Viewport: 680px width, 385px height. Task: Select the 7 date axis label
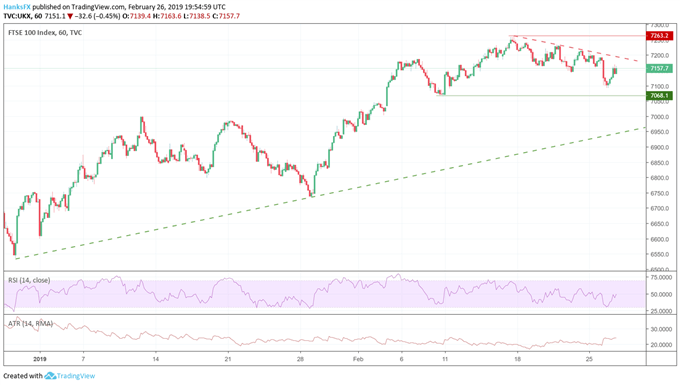[x=83, y=359]
